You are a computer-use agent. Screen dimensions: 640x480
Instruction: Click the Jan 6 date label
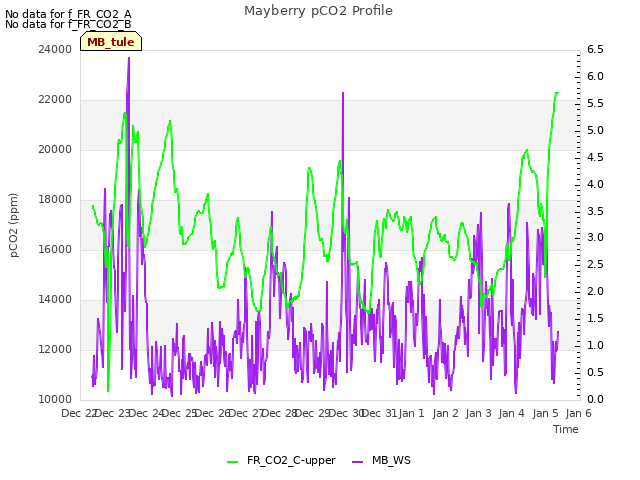(579, 413)
